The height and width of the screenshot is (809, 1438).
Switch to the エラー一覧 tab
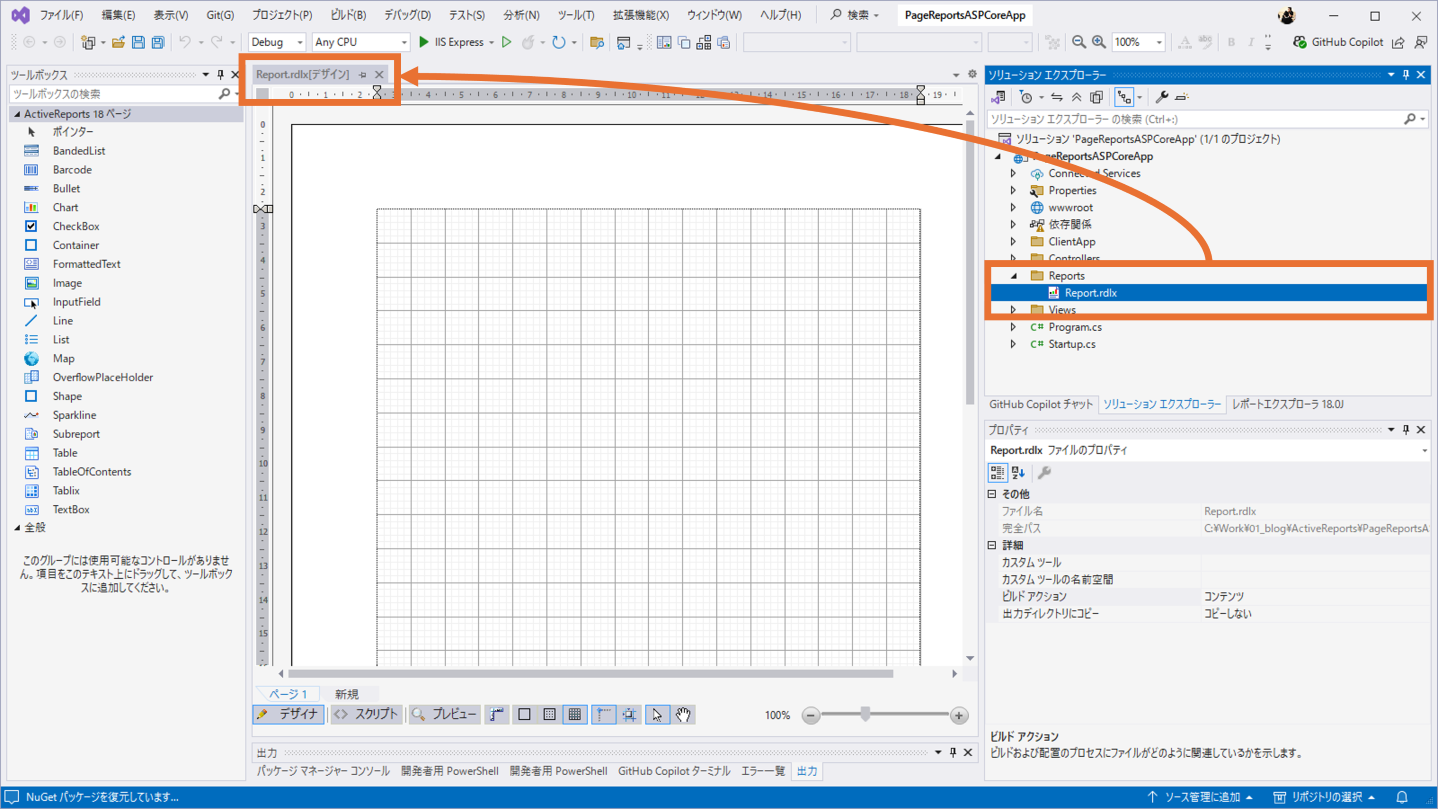pos(763,771)
